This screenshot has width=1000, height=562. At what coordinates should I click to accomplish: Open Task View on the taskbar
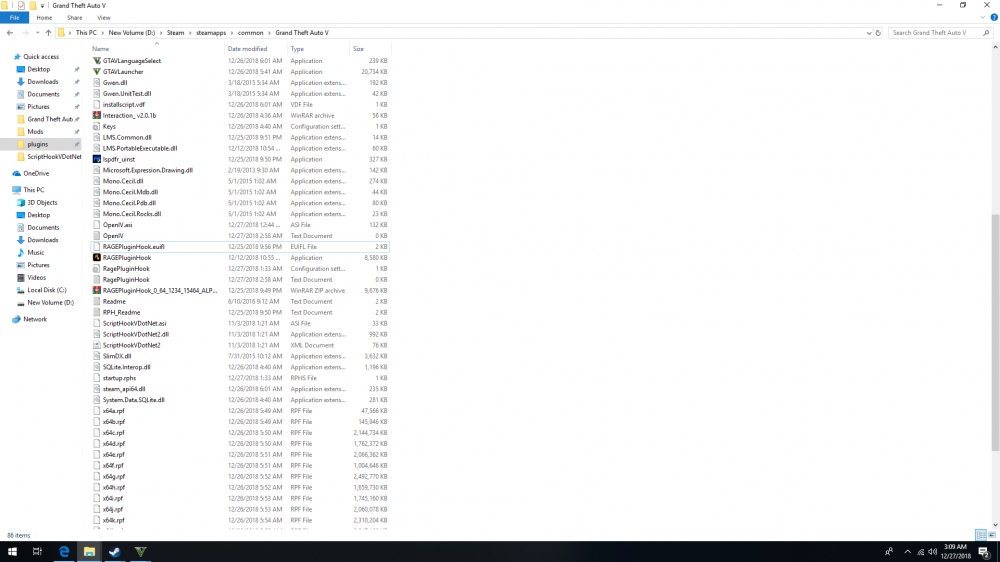[37, 552]
